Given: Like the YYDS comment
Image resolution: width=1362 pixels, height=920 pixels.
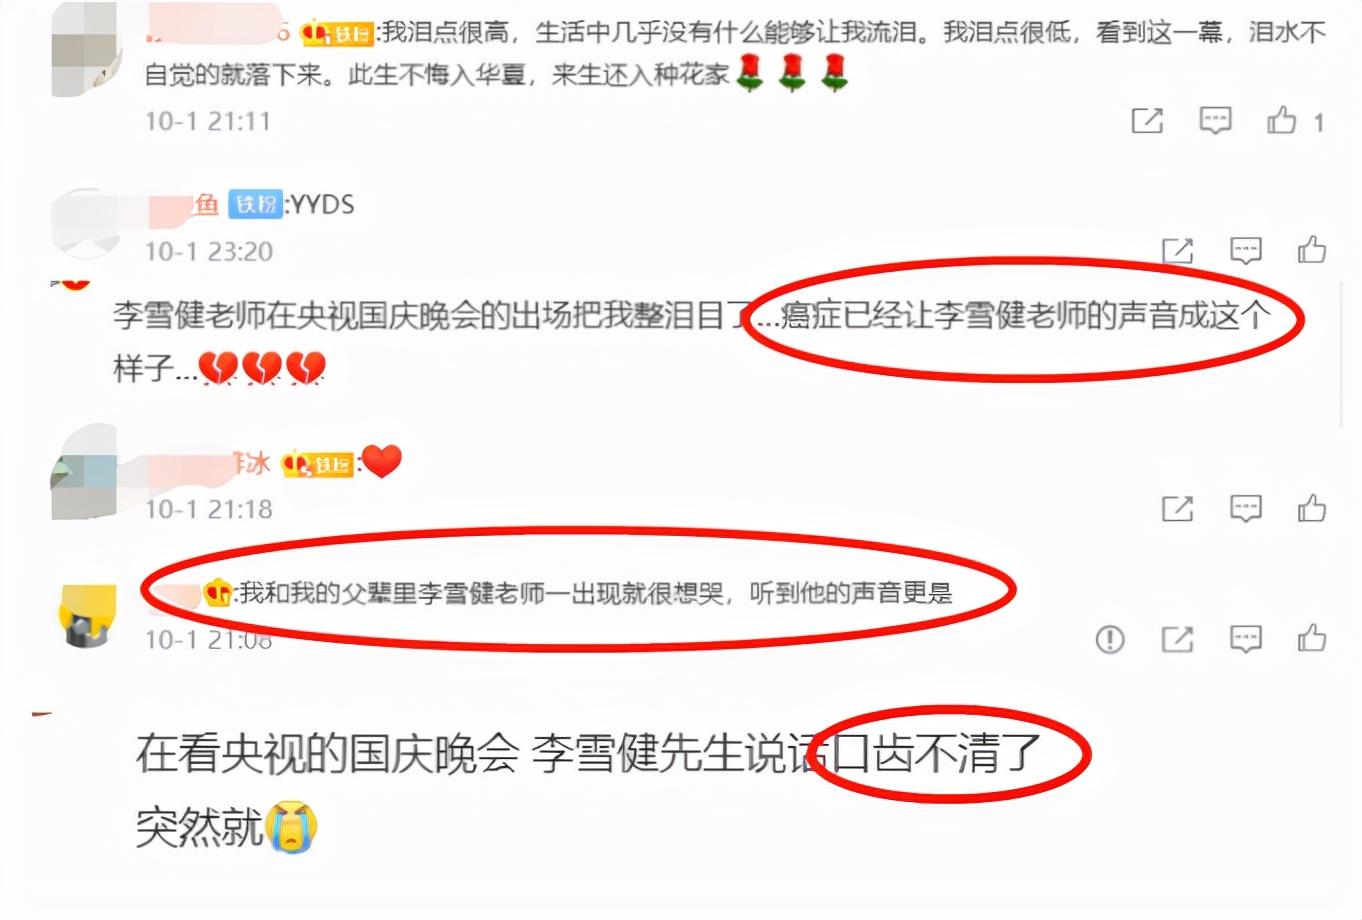Looking at the screenshot, I should tap(1311, 249).
